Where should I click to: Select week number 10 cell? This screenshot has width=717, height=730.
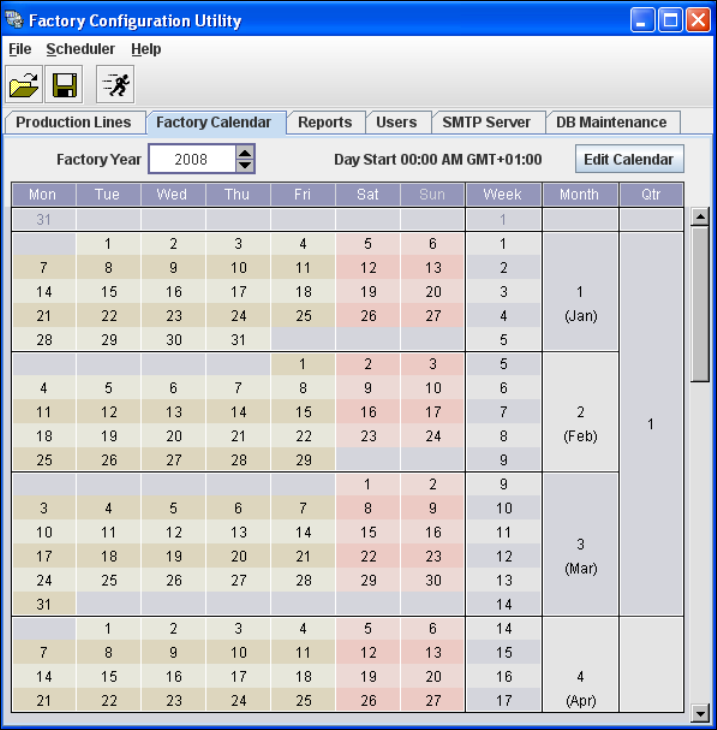click(503, 508)
